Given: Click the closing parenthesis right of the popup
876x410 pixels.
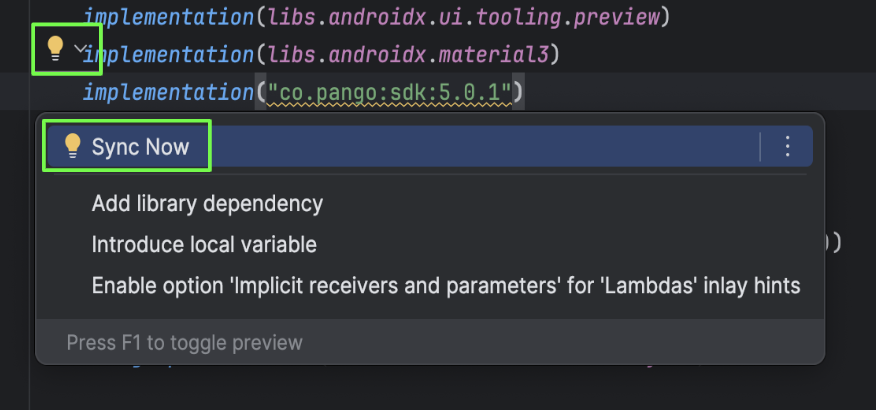Looking at the screenshot, I should (836, 243).
